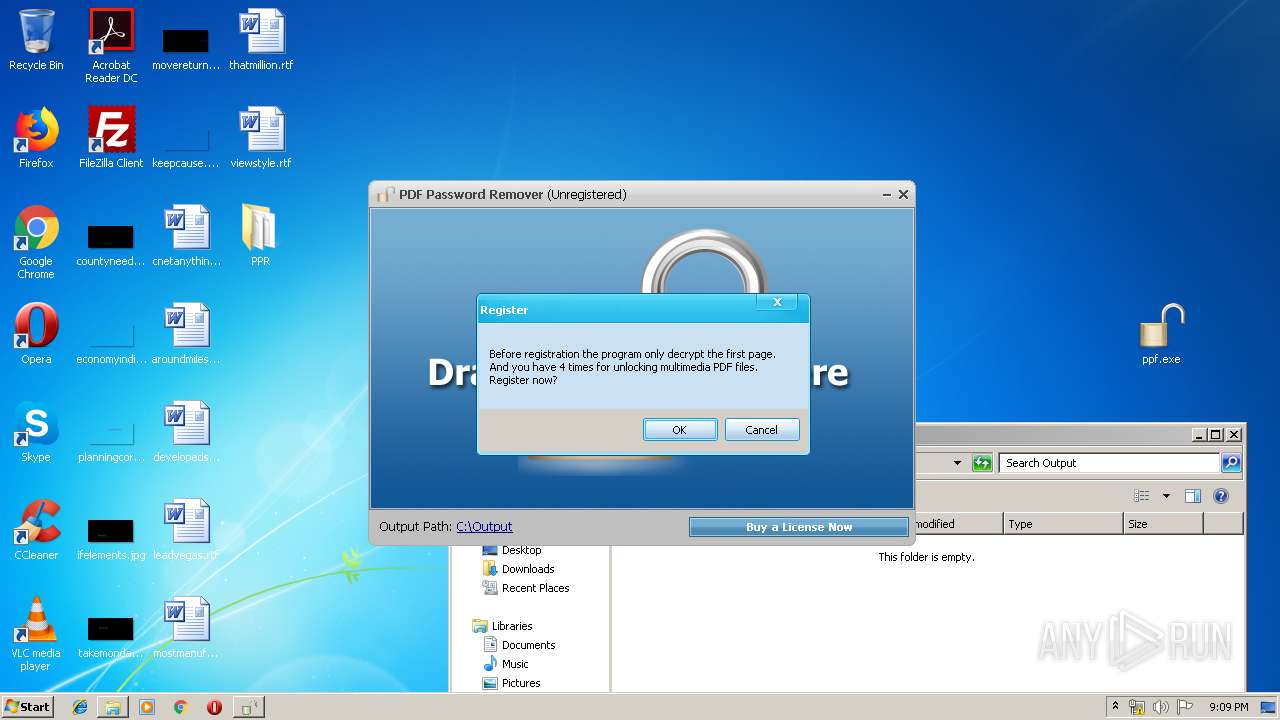Select the PPR folder on desktop
This screenshot has width=1280, height=720.
click(260, 236)
